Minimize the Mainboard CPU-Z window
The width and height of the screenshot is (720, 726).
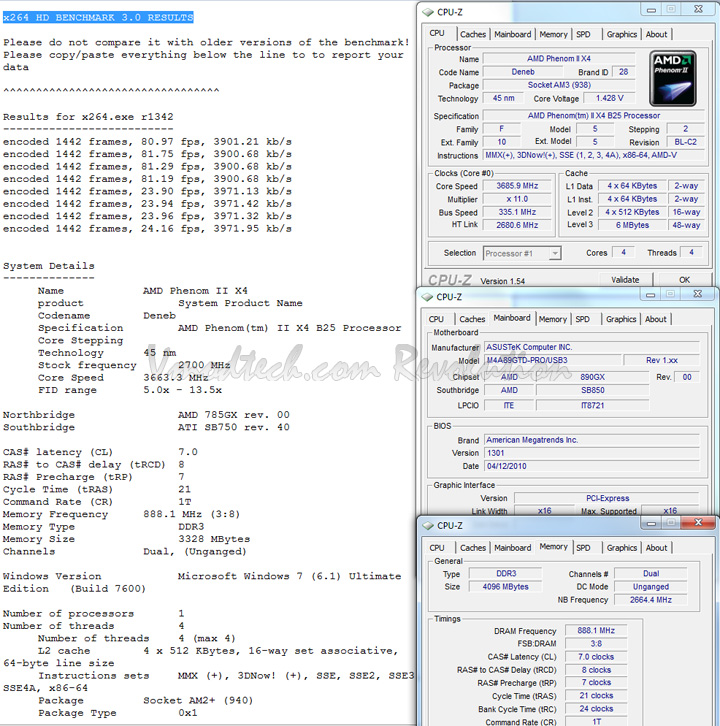(651, 294)
